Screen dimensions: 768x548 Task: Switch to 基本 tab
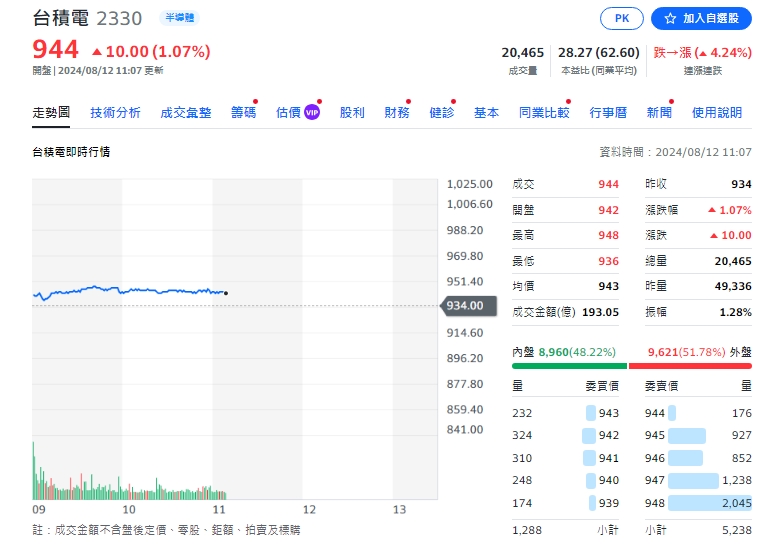coord(486,113)
